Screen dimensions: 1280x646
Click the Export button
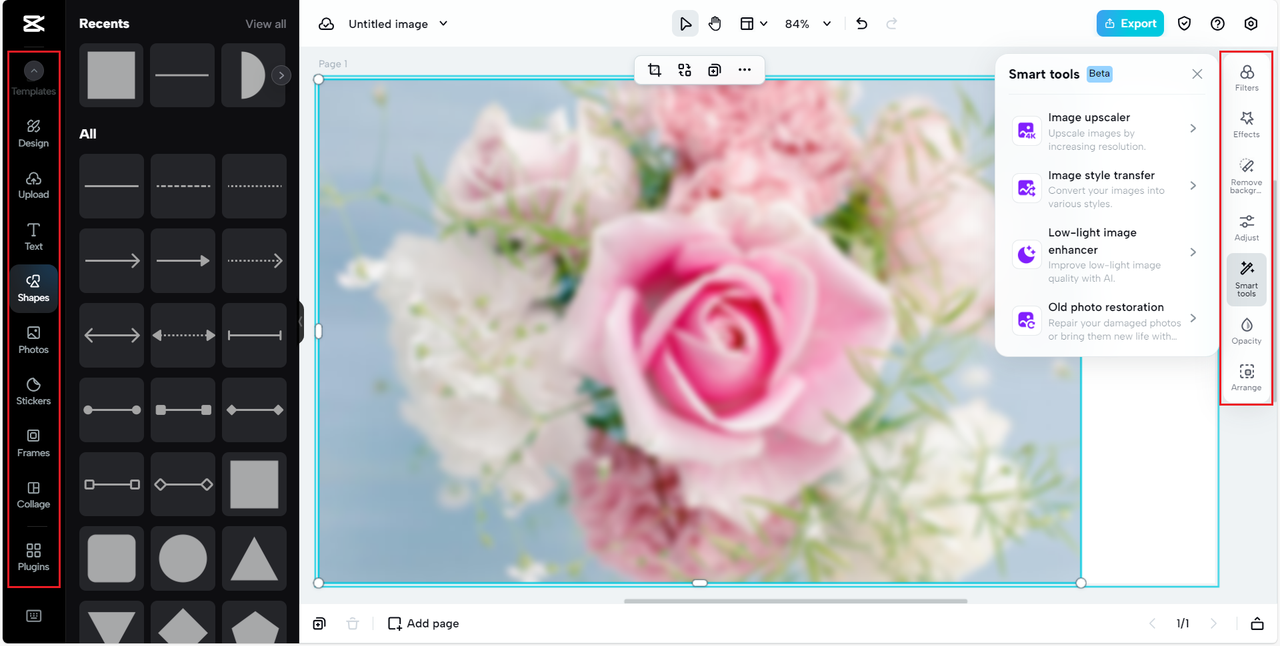pos(1130,24)
